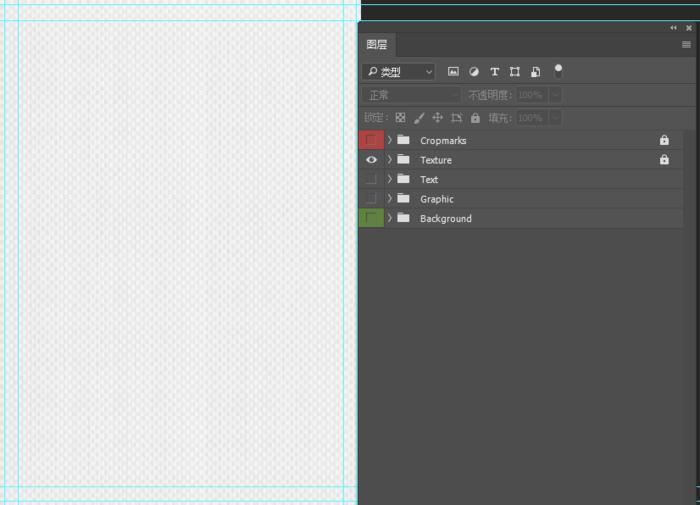Filter layers by text type
The image size is (700, 505).
click(494, 71)
